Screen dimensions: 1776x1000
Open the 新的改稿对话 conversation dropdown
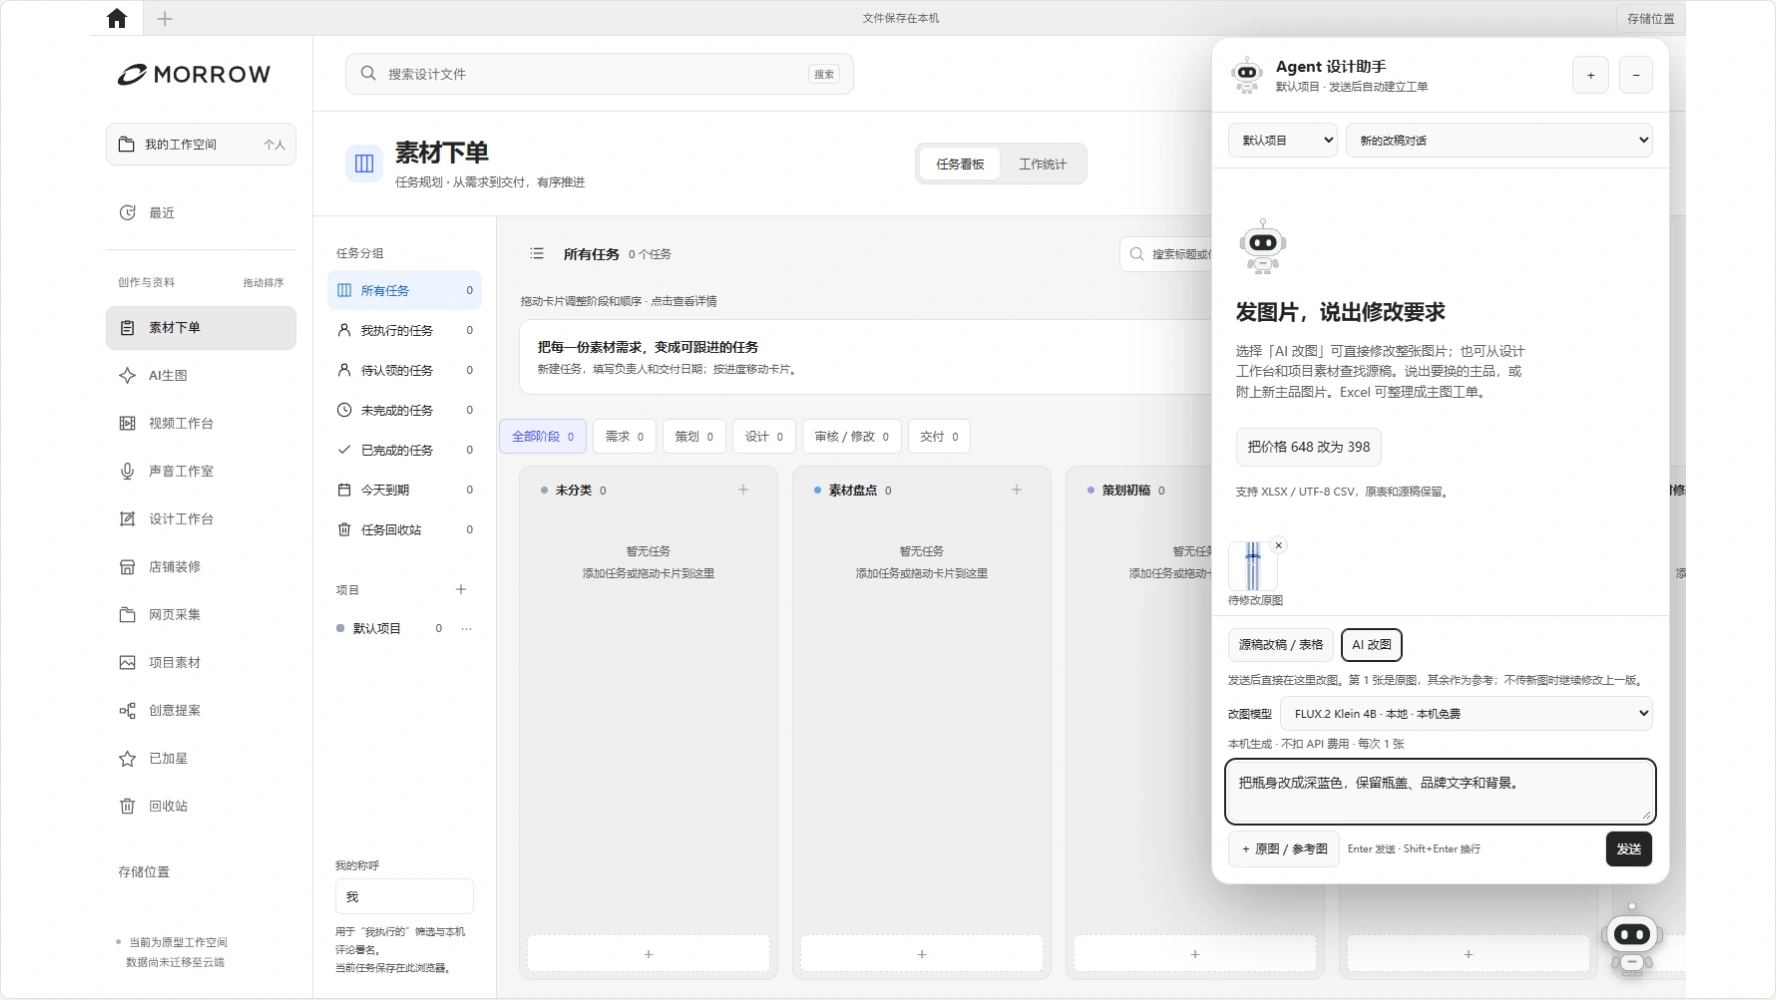click(1499, 141)
